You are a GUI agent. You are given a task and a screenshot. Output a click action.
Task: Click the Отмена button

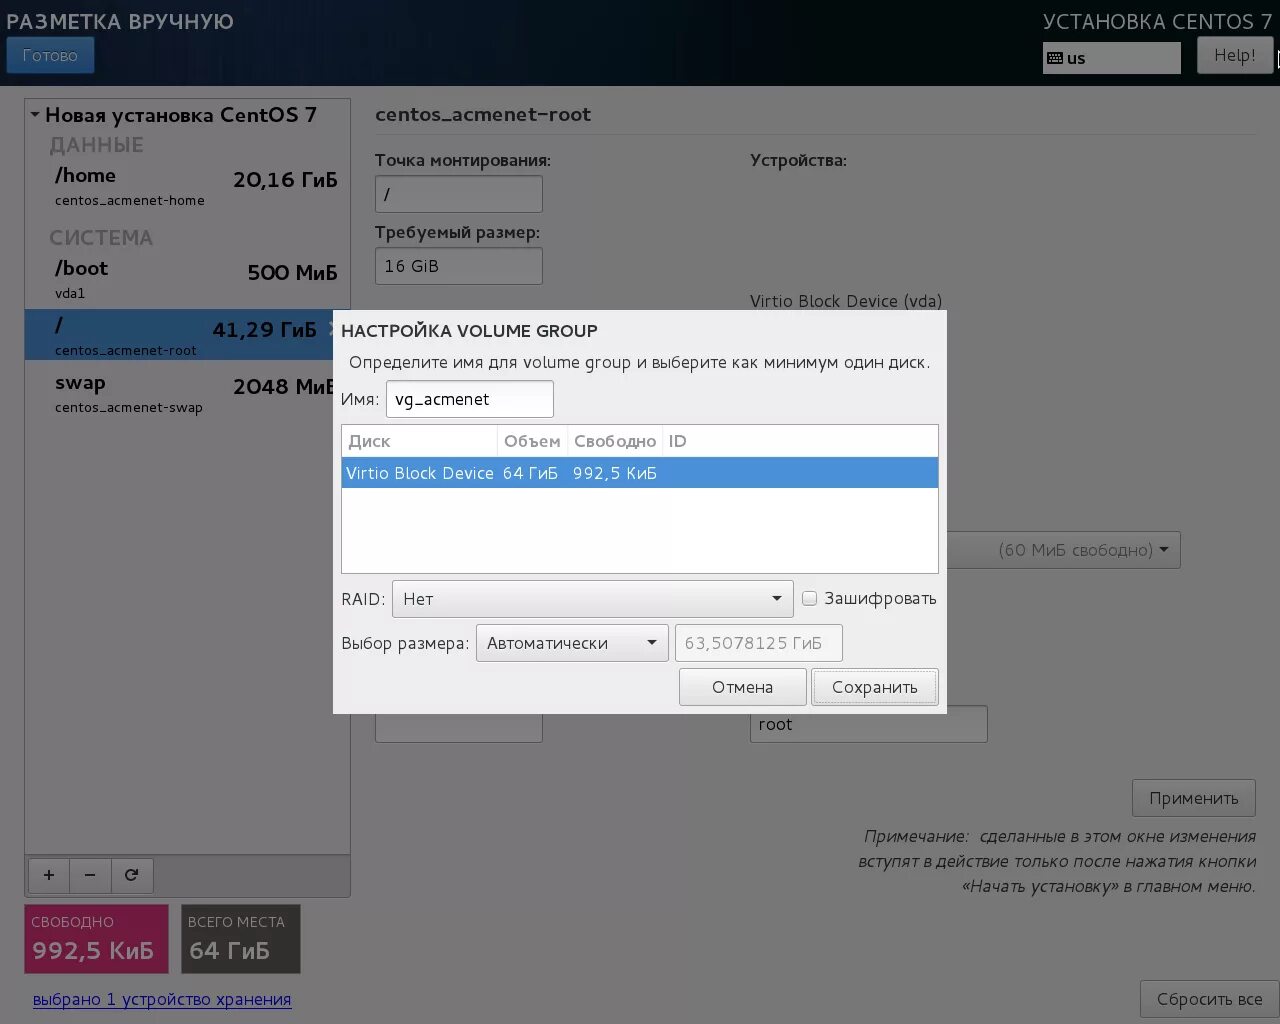tap(742, 687)
